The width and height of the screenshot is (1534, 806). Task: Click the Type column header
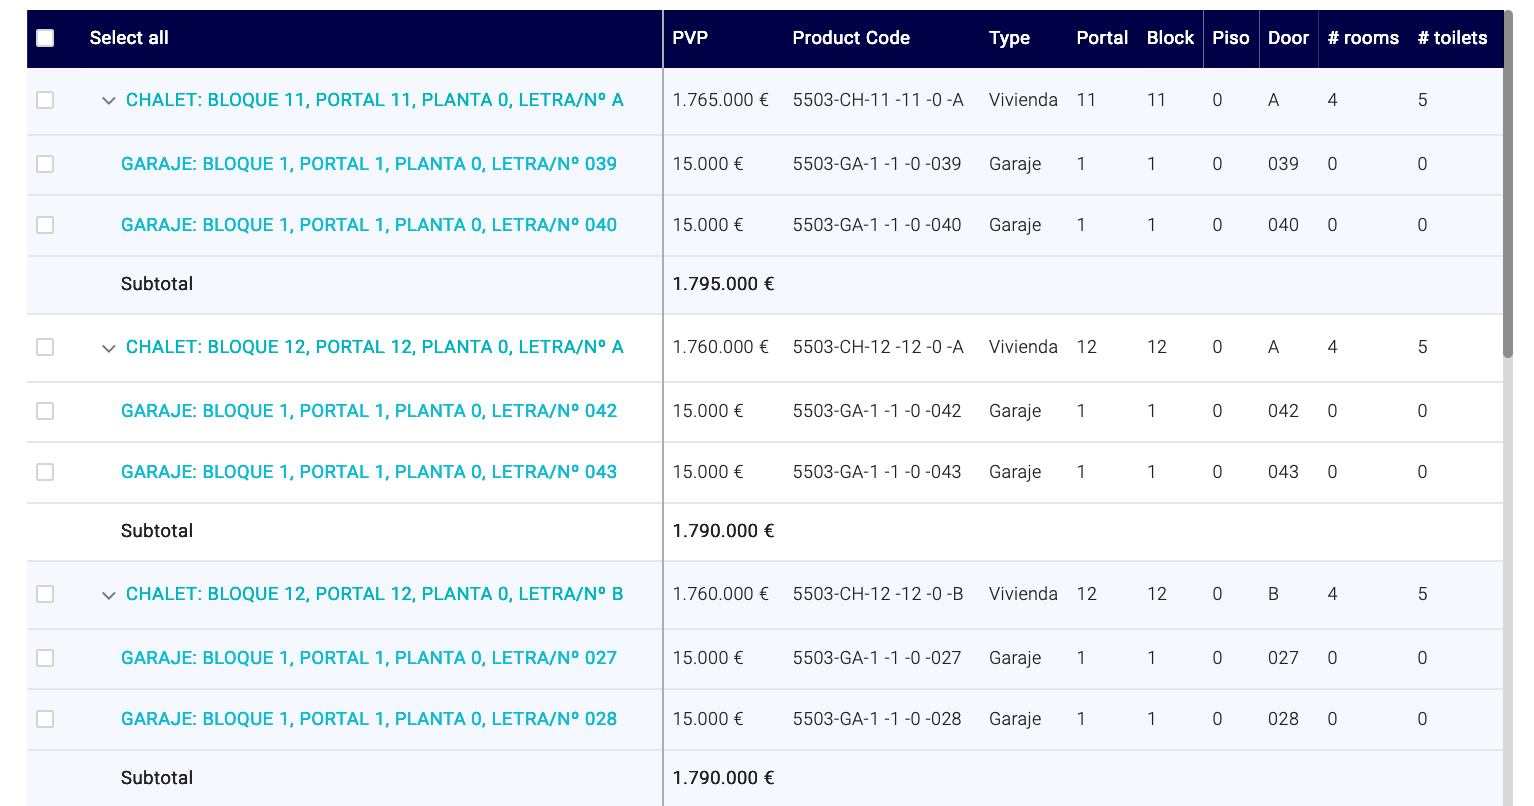click(x=1009, y=38)
